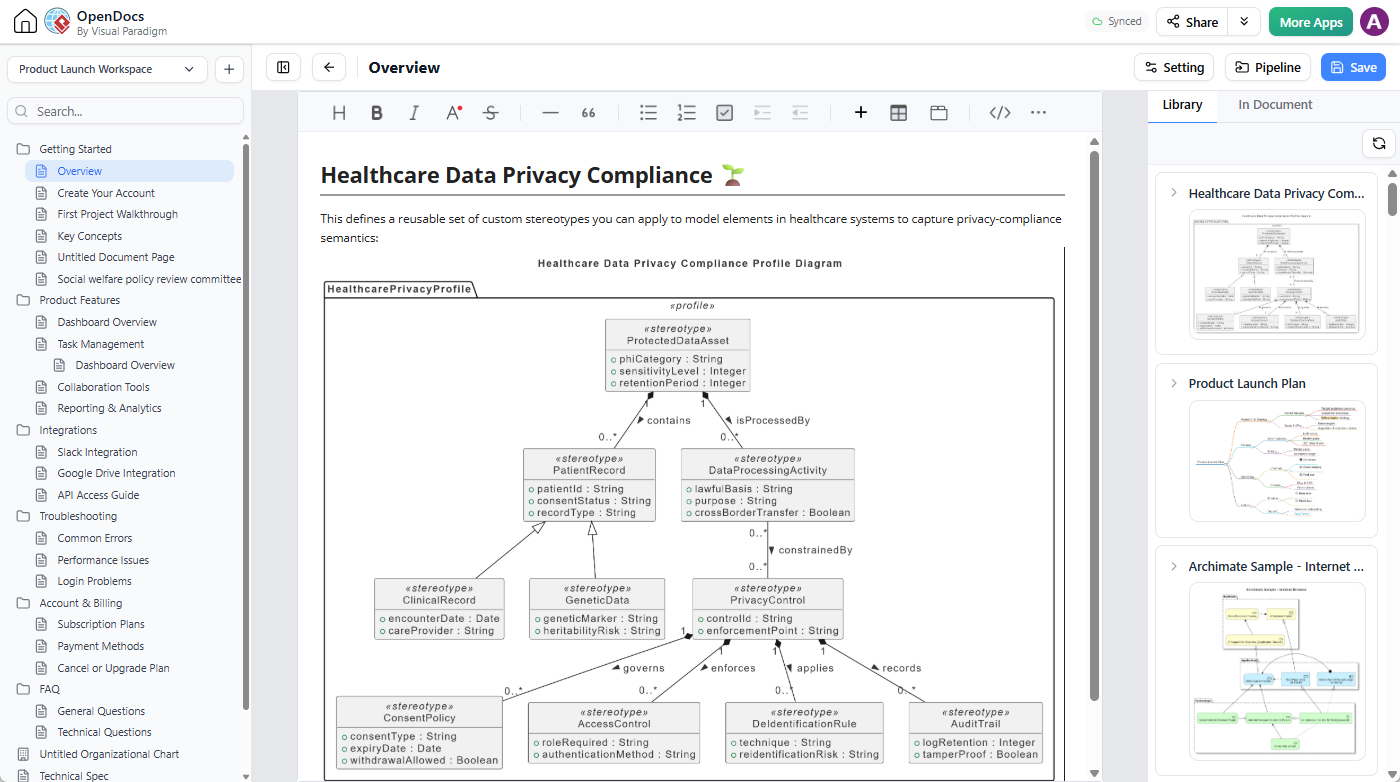Toggle italic formatting

414,113
